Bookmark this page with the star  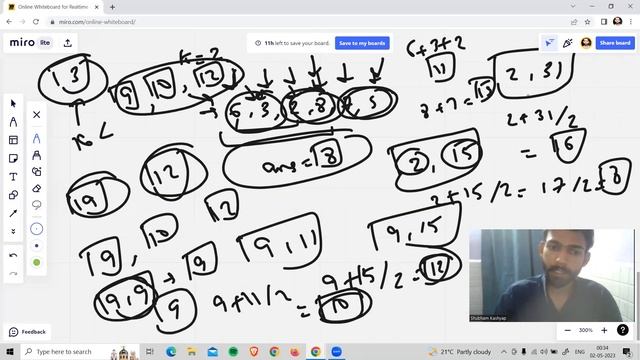(587, 22)
